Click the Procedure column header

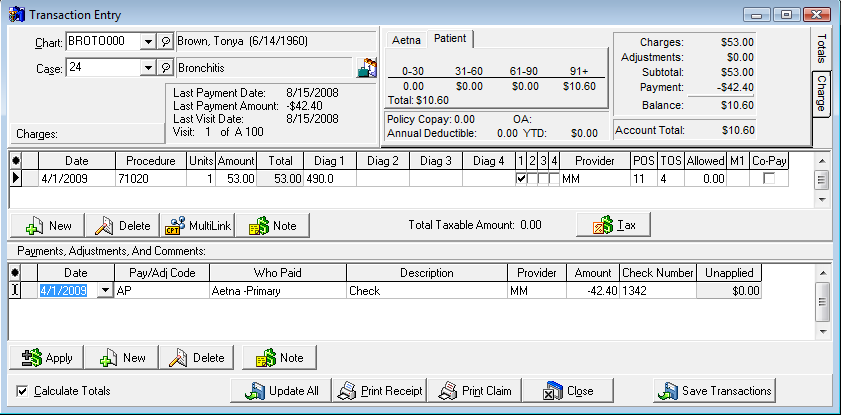click(151, 161)
